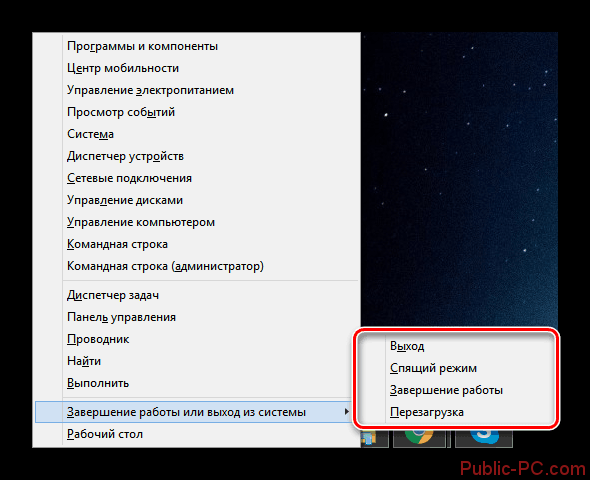Choose Просмотр событий
This screenshot has height=480, width=590.
(x=121, y=112)
